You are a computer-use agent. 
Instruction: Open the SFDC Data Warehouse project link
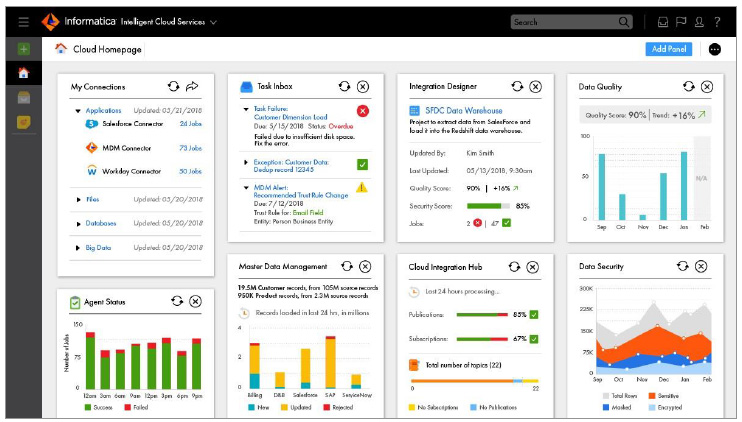coord(463,110)
